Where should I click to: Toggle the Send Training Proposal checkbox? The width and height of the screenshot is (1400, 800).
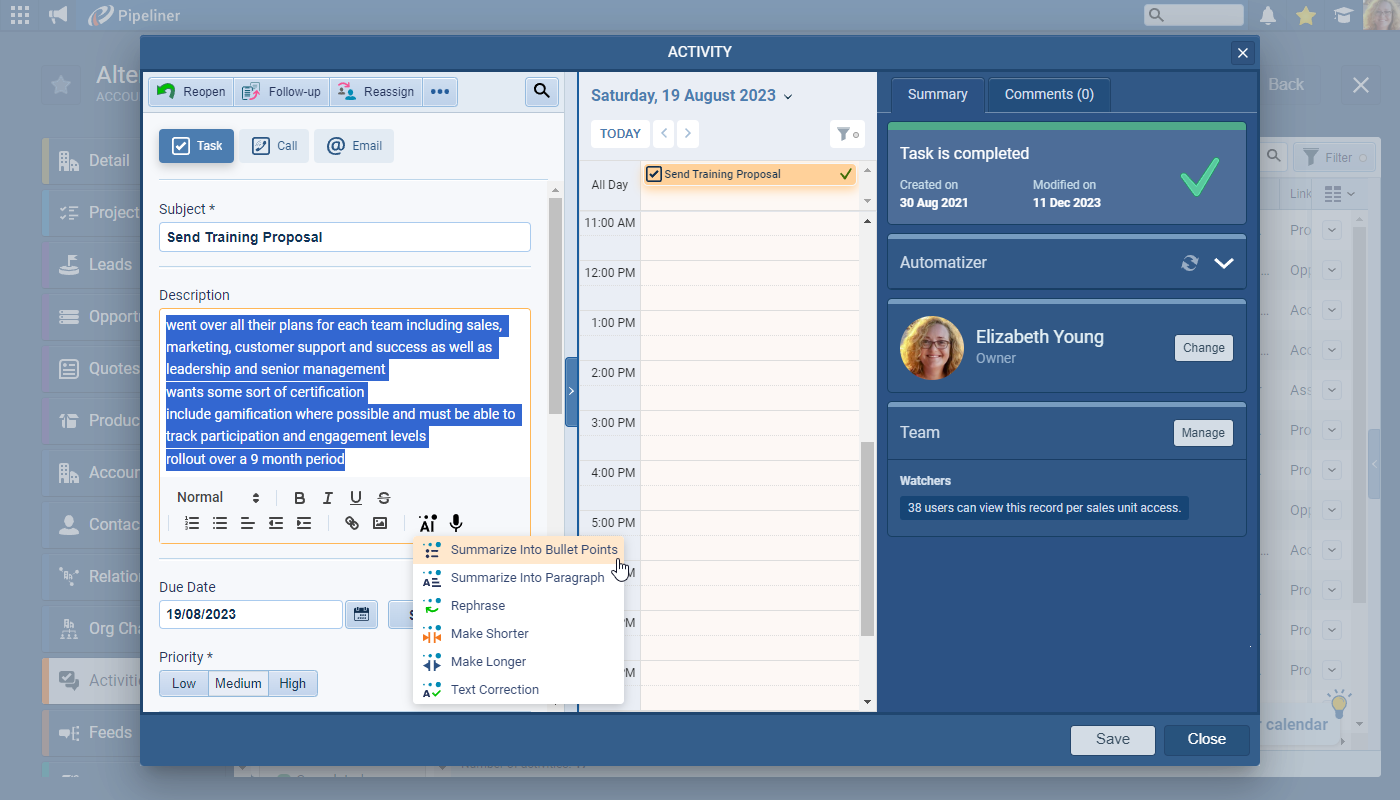(x=654, y=174)
